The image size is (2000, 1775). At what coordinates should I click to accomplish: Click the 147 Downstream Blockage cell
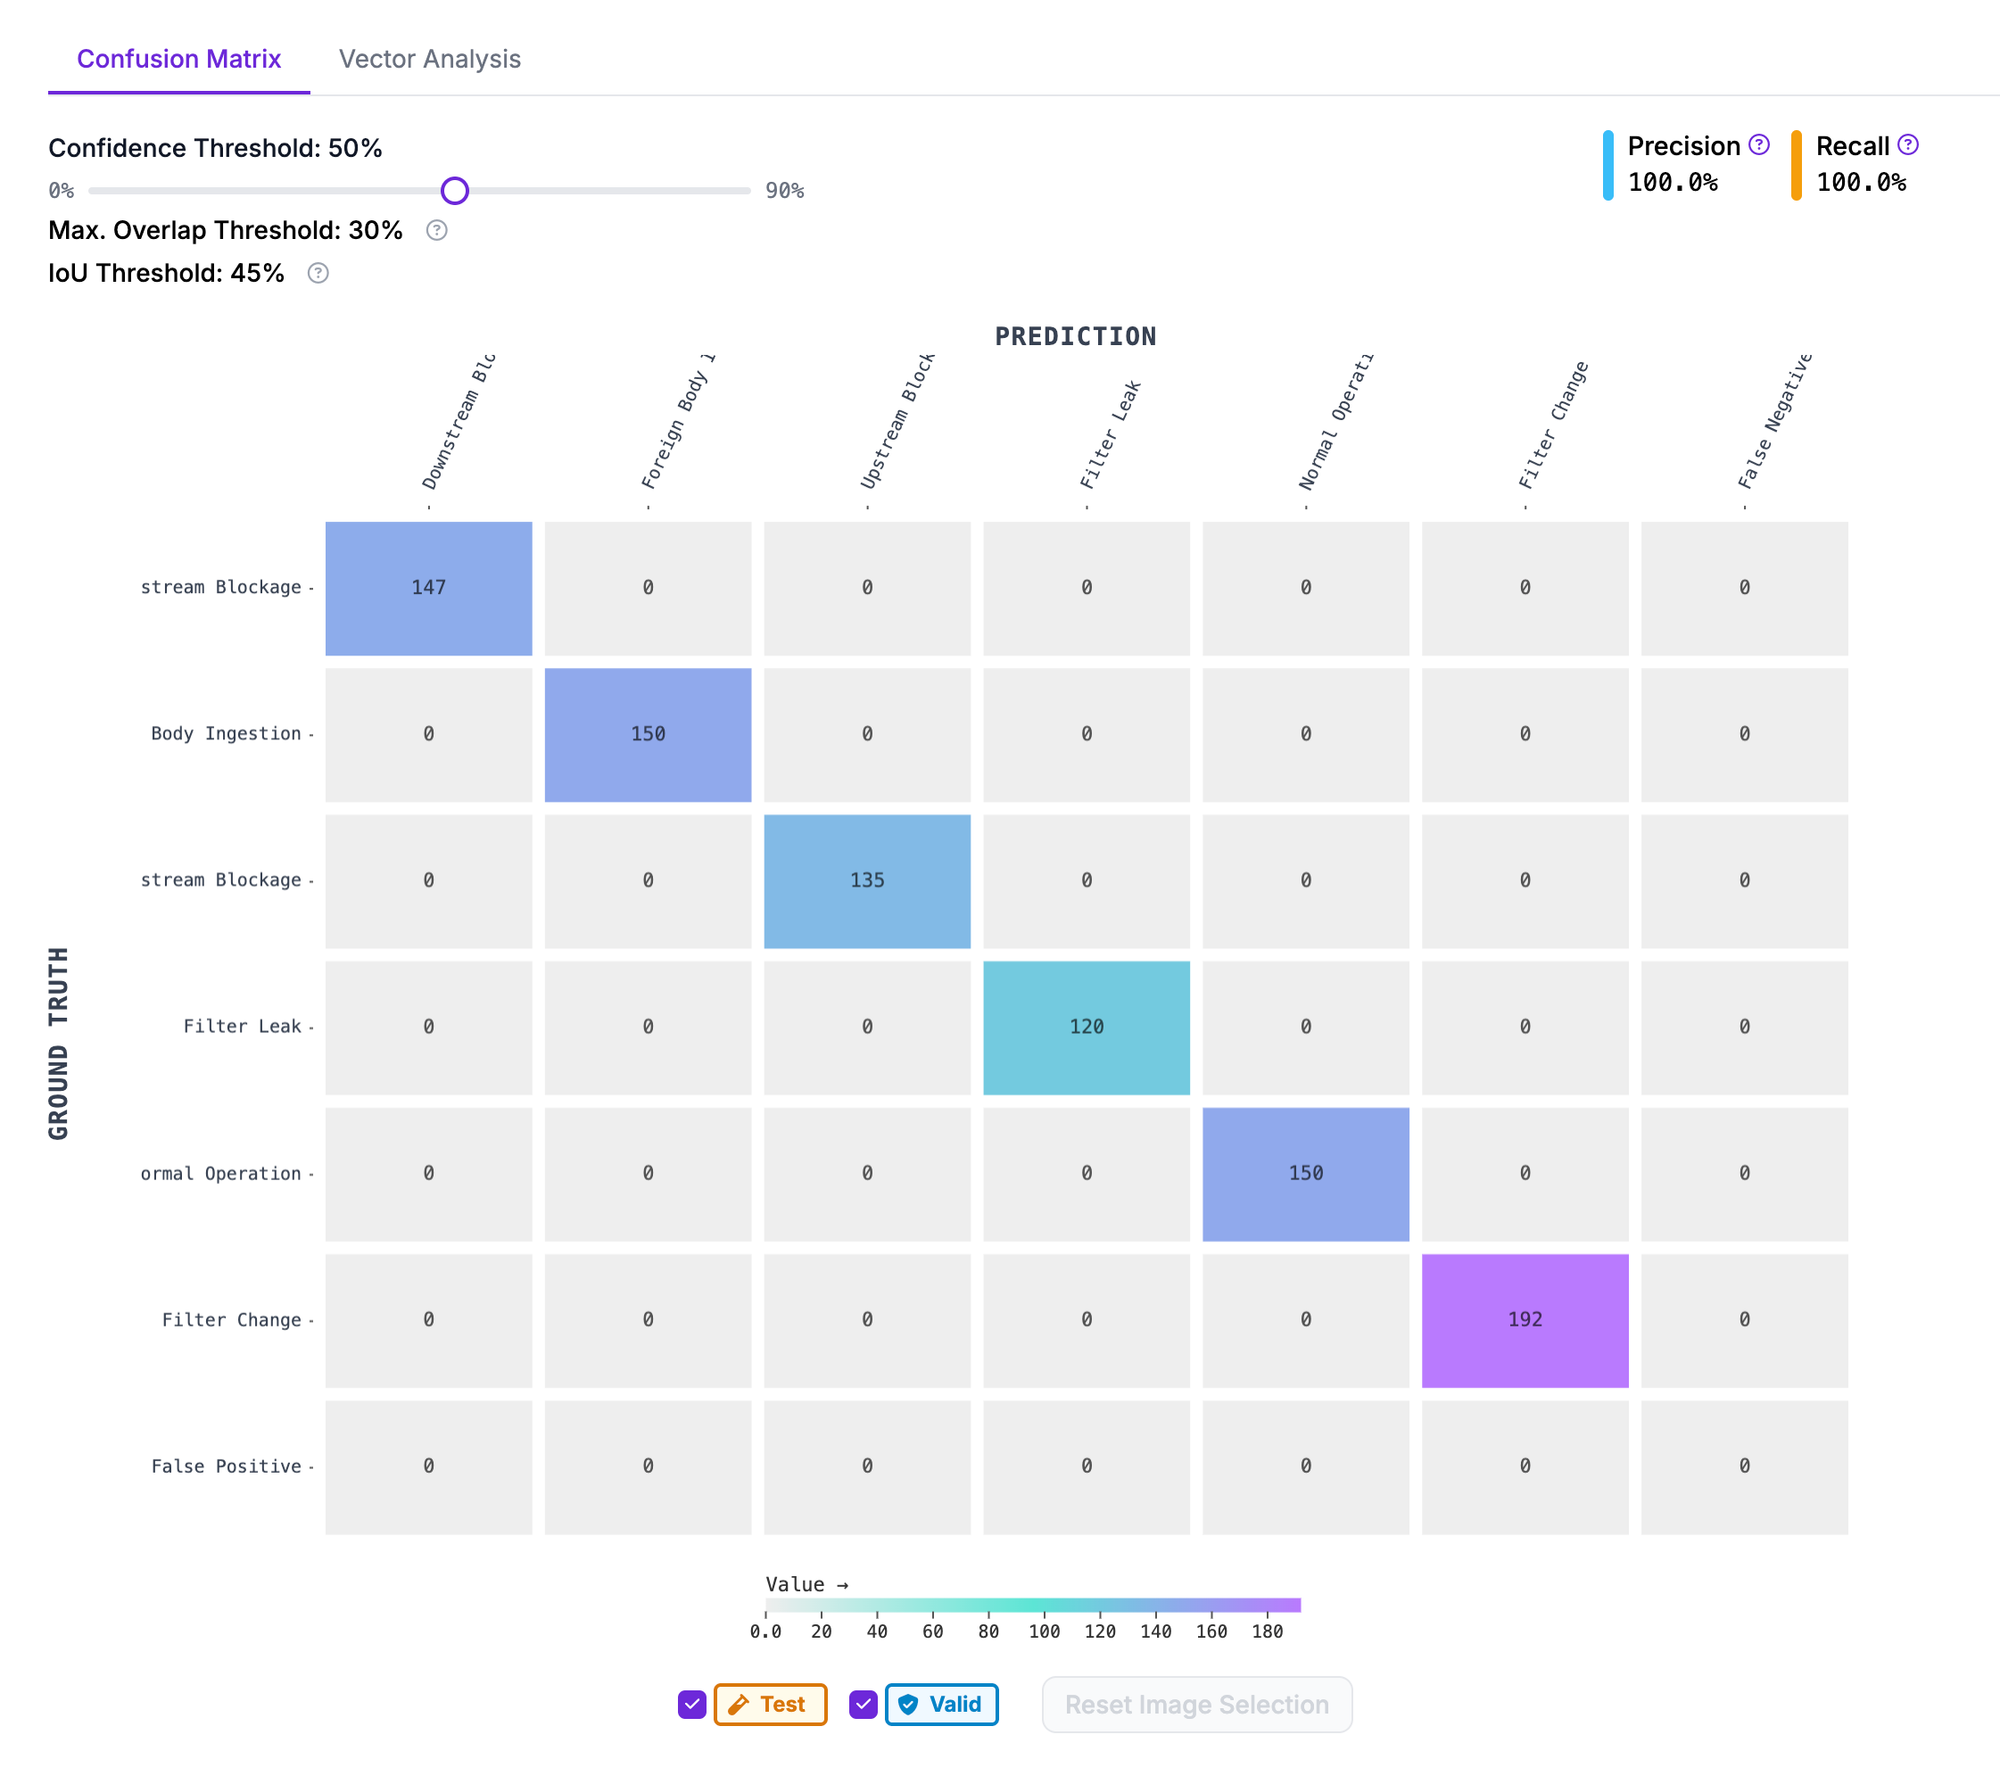(428, 588)
